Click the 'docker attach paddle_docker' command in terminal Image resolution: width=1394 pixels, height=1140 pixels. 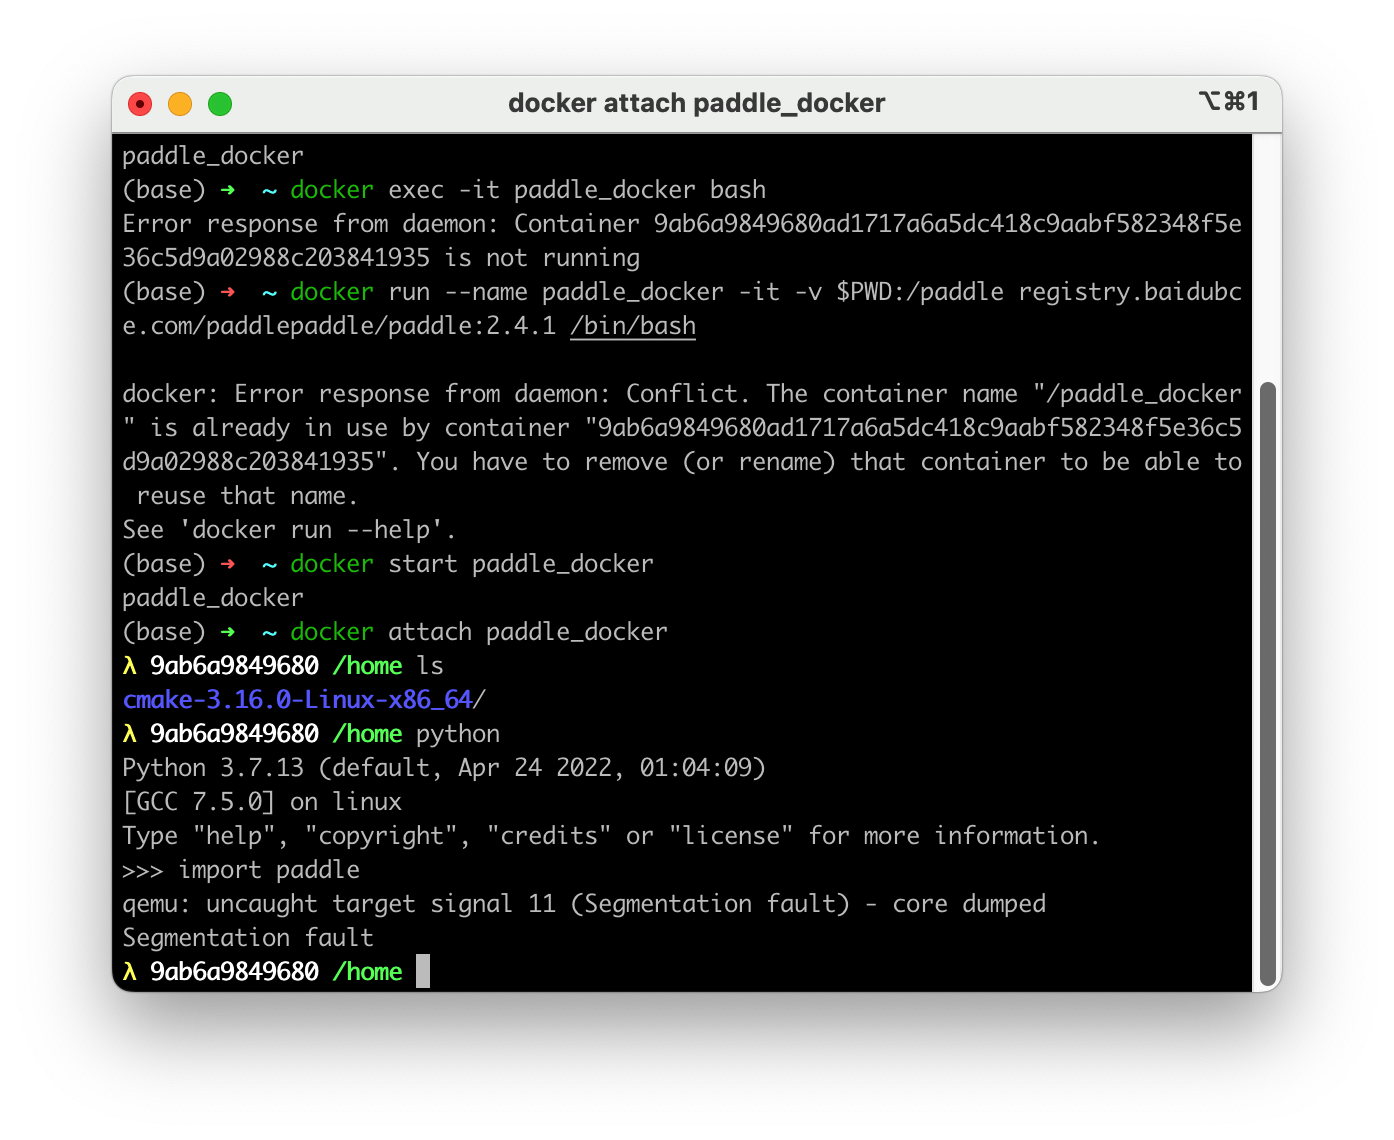(x=479, y=632)
